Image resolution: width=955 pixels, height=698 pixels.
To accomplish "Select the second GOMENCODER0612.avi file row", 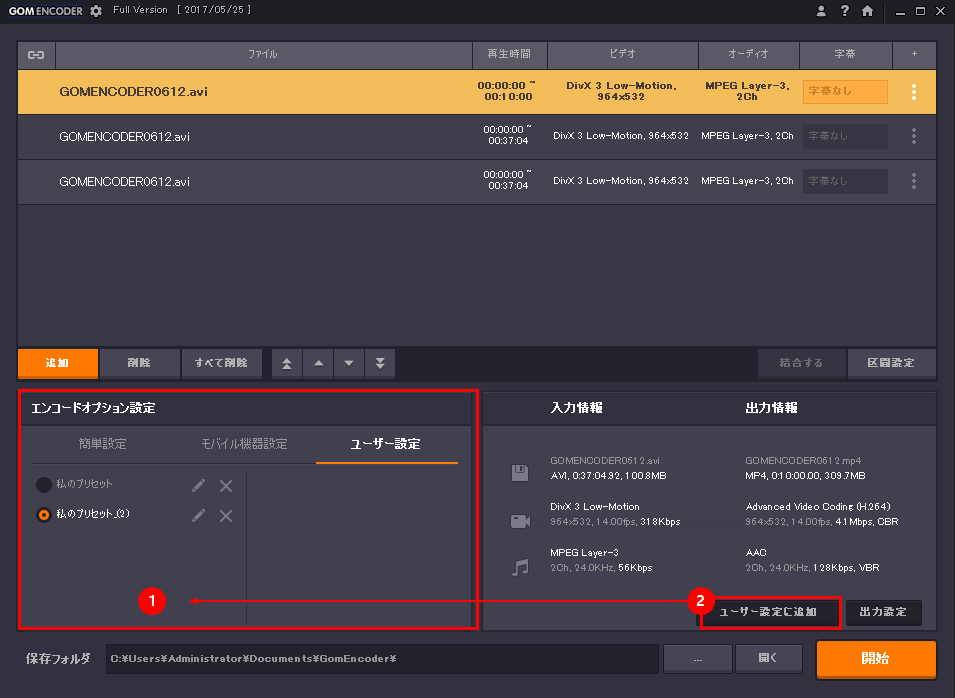I will 477,137.
